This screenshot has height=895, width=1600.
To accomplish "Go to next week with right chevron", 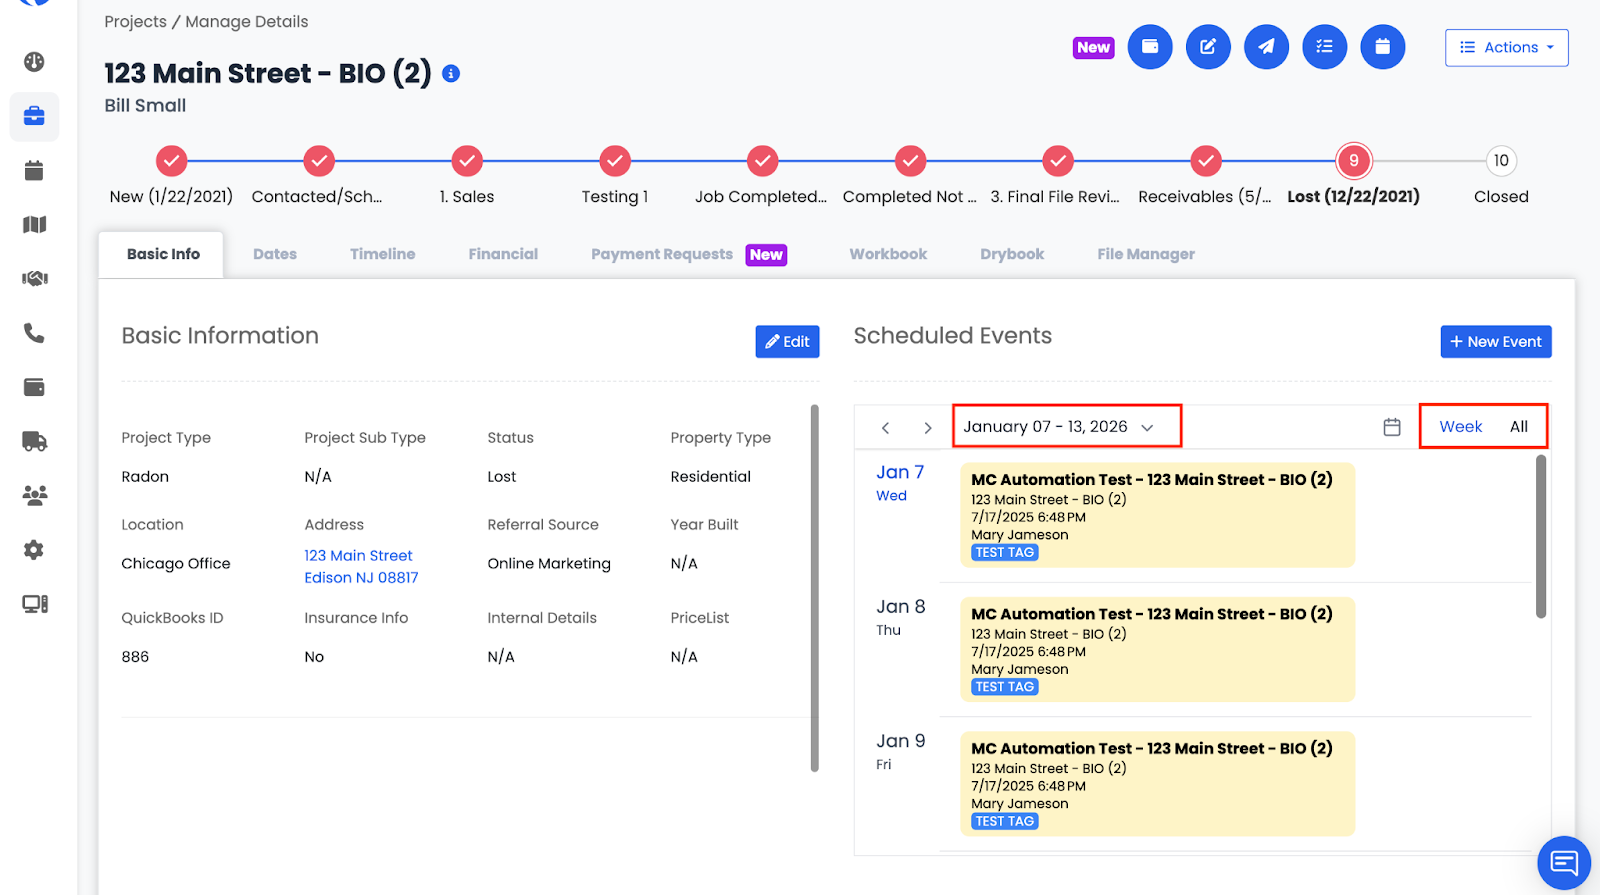I will click(928, 428).
